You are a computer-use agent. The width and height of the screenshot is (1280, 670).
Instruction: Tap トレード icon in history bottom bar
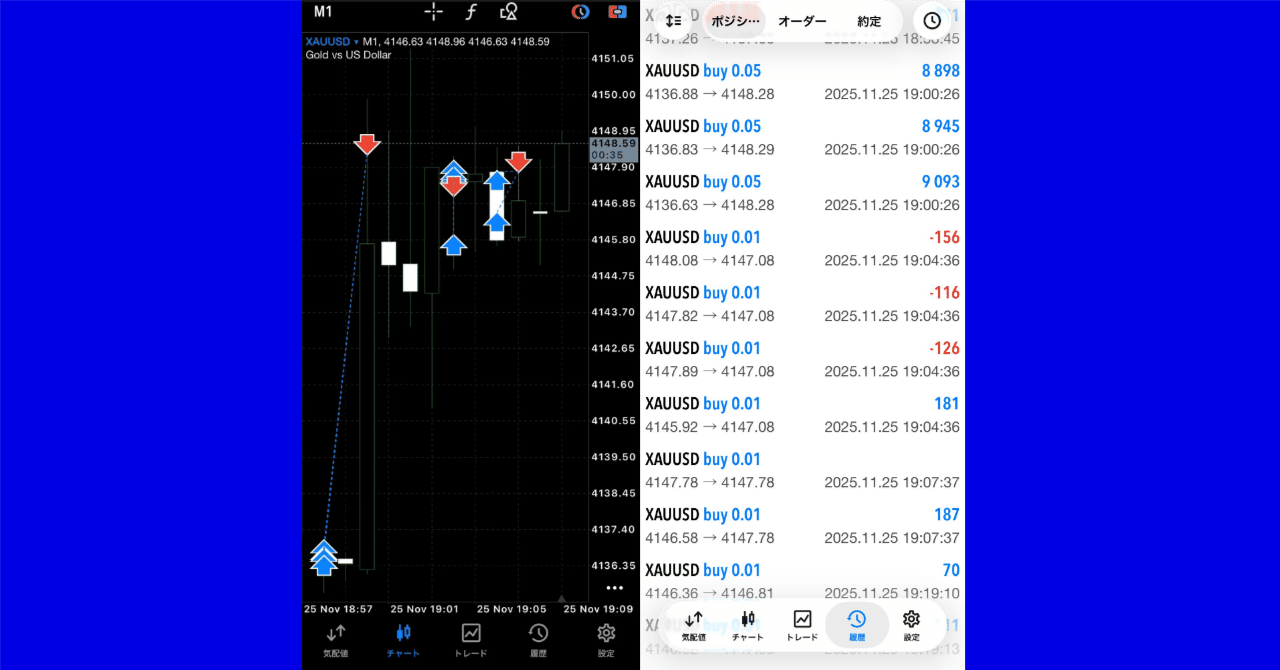point(802,626)
